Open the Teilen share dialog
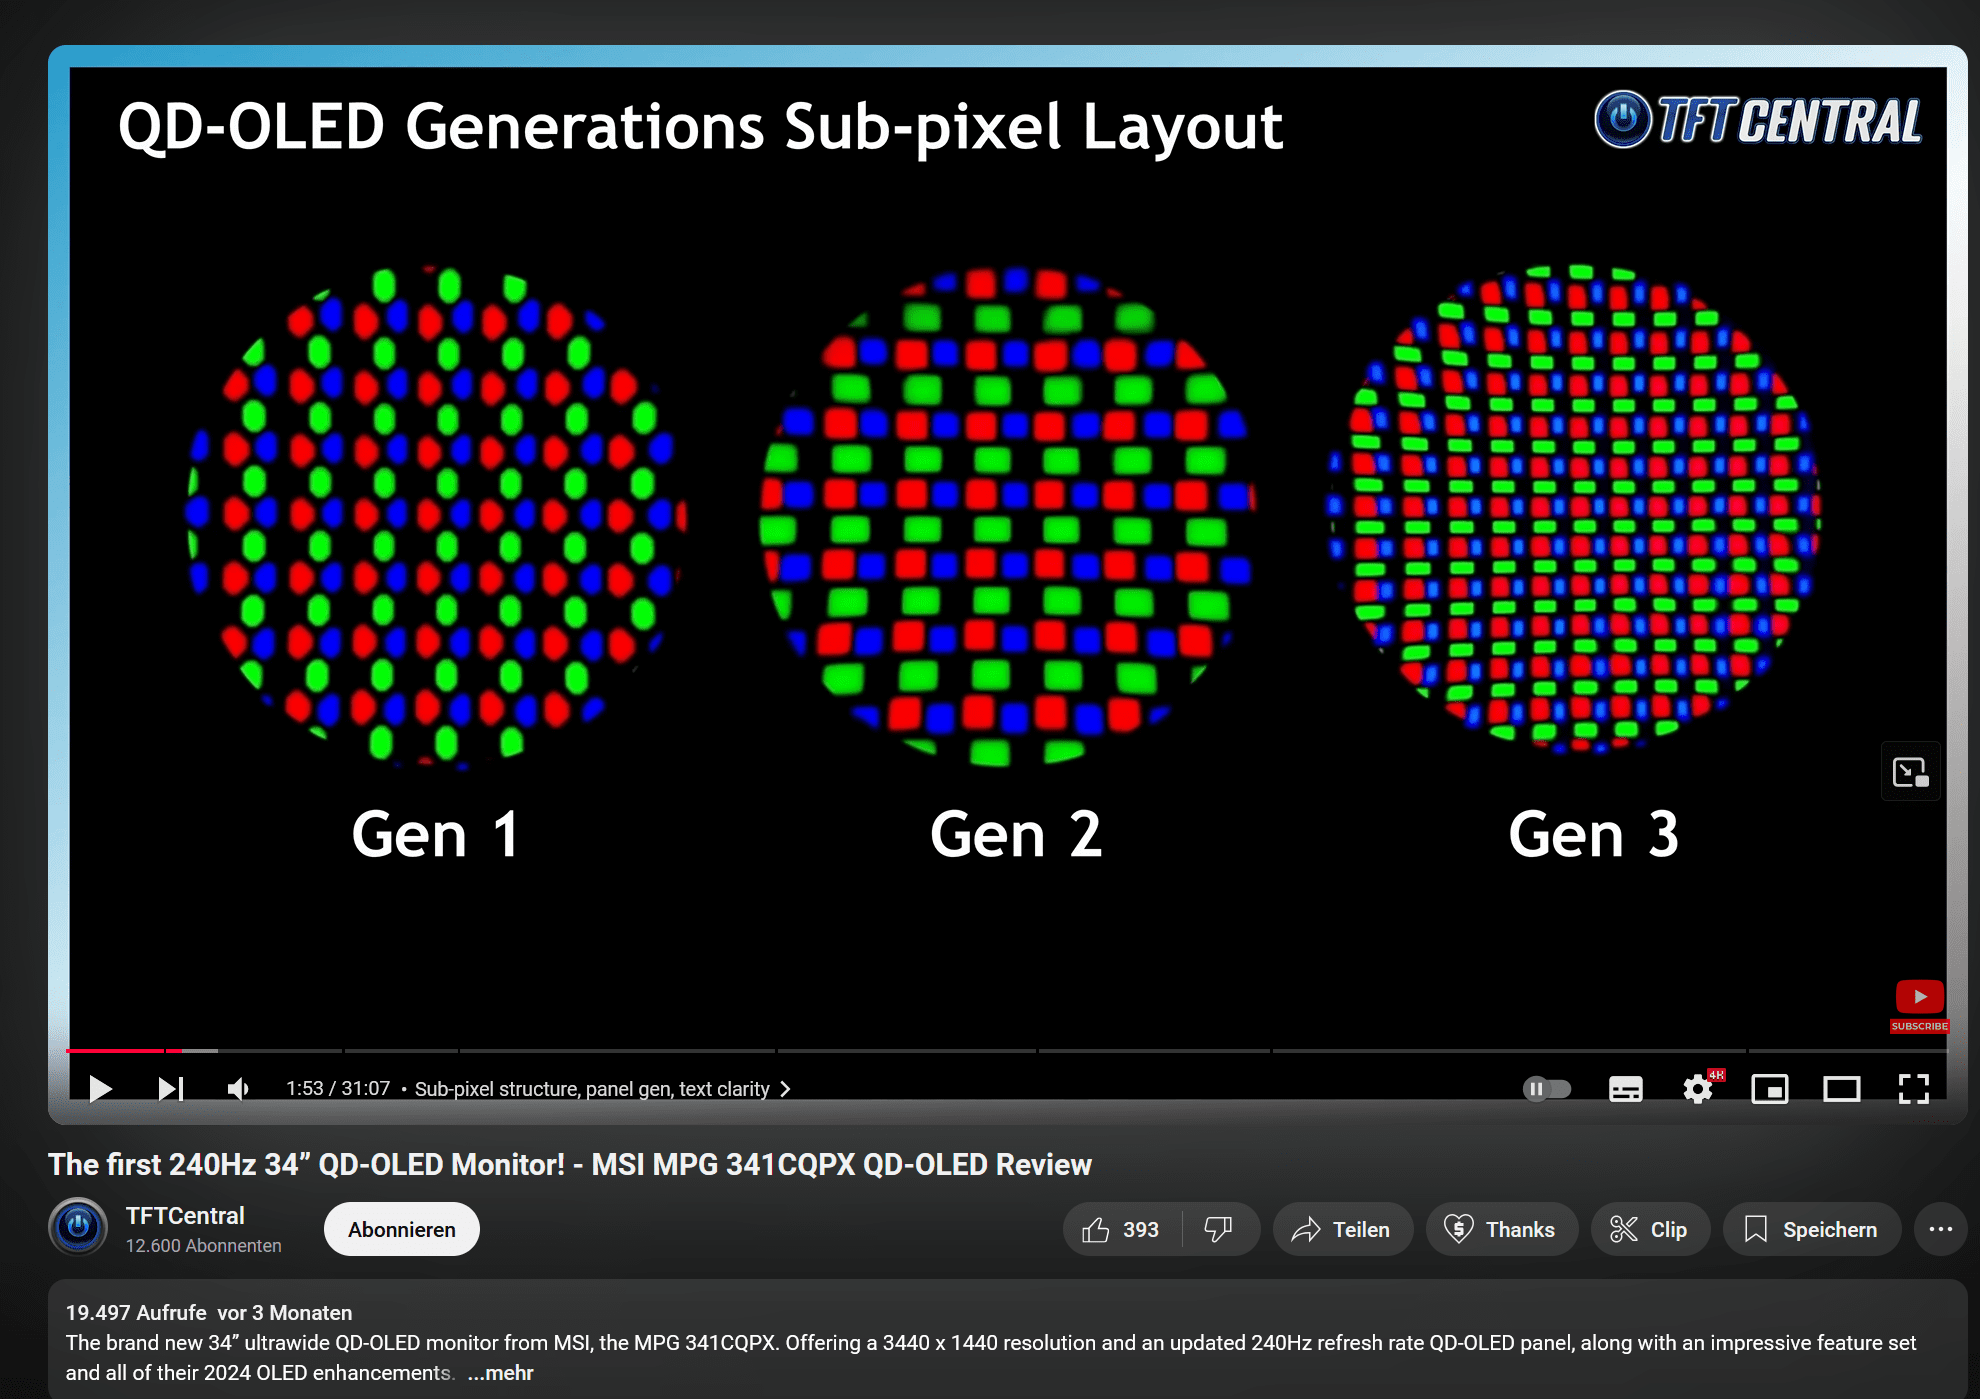Screen dimensions: 1980x1399 pyautogui.click(x=1342, y=1229)
